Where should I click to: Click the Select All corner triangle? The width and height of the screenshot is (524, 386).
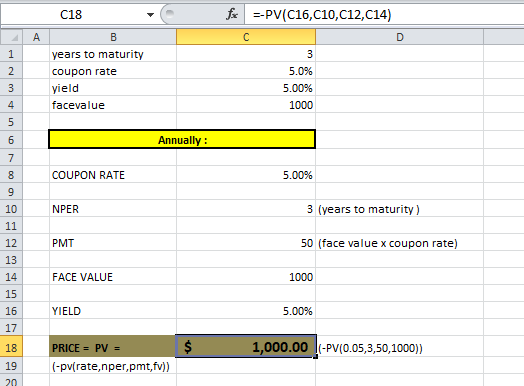click(11, 37)
